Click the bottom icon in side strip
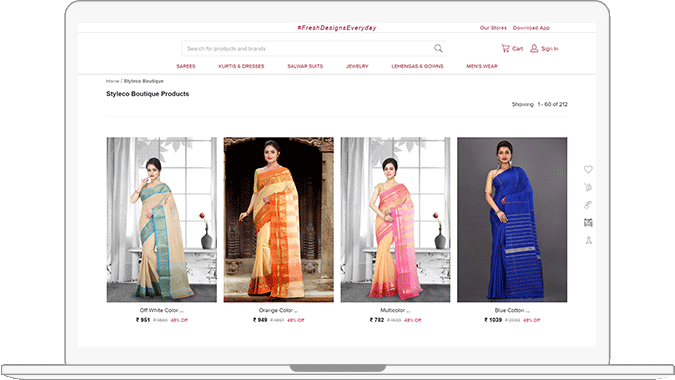 coord(588,240)
